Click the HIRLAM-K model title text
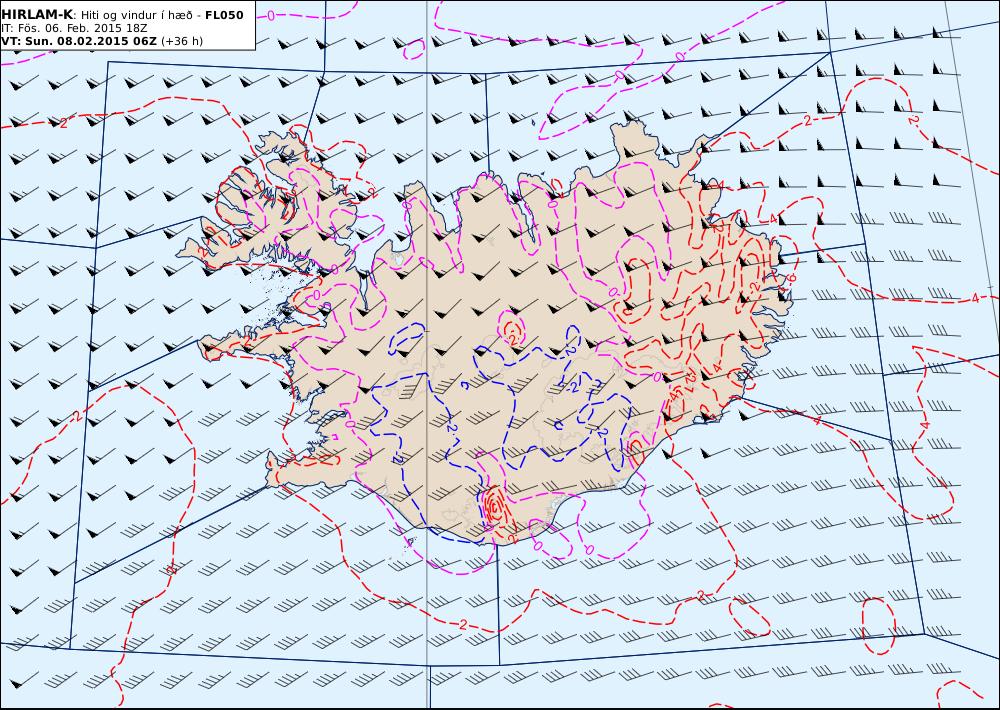Screen dimensions: 1000x710 [37, 15]
